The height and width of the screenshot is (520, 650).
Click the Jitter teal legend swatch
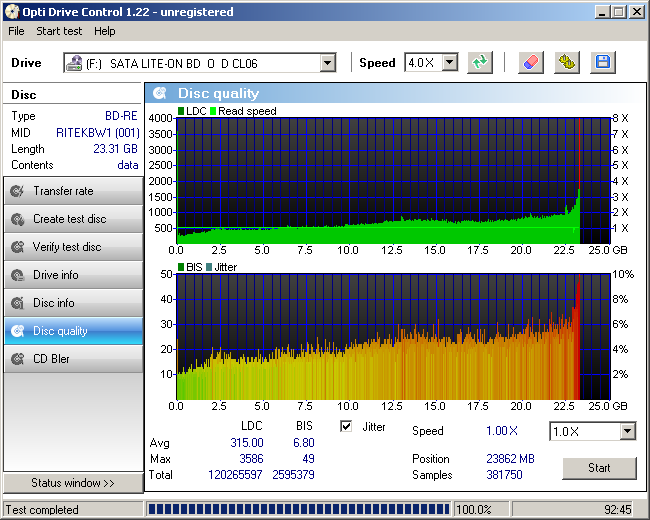209,267
